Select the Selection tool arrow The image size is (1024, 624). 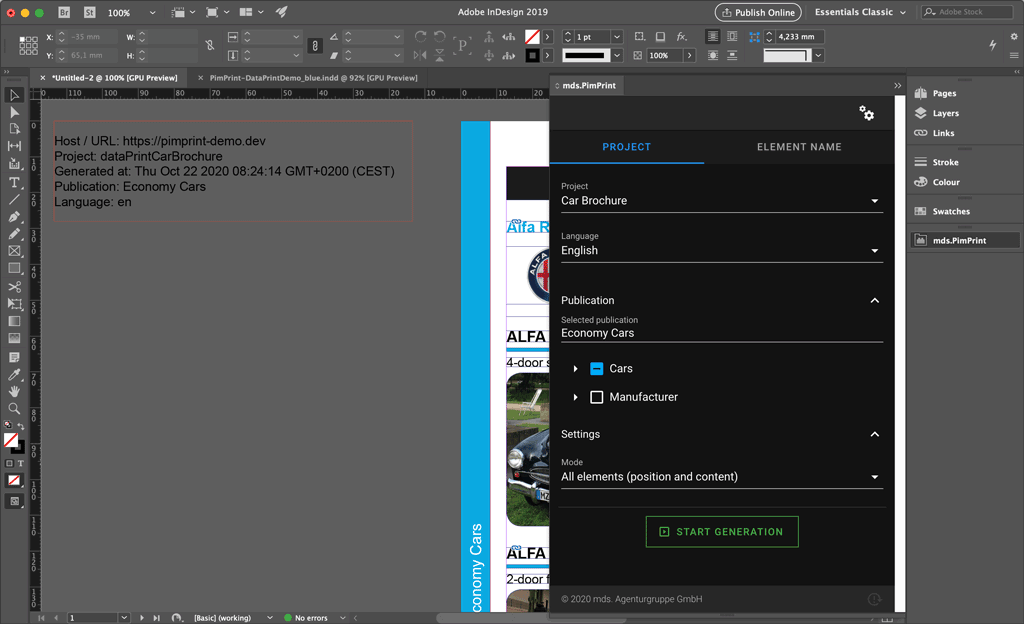point(14,95)
